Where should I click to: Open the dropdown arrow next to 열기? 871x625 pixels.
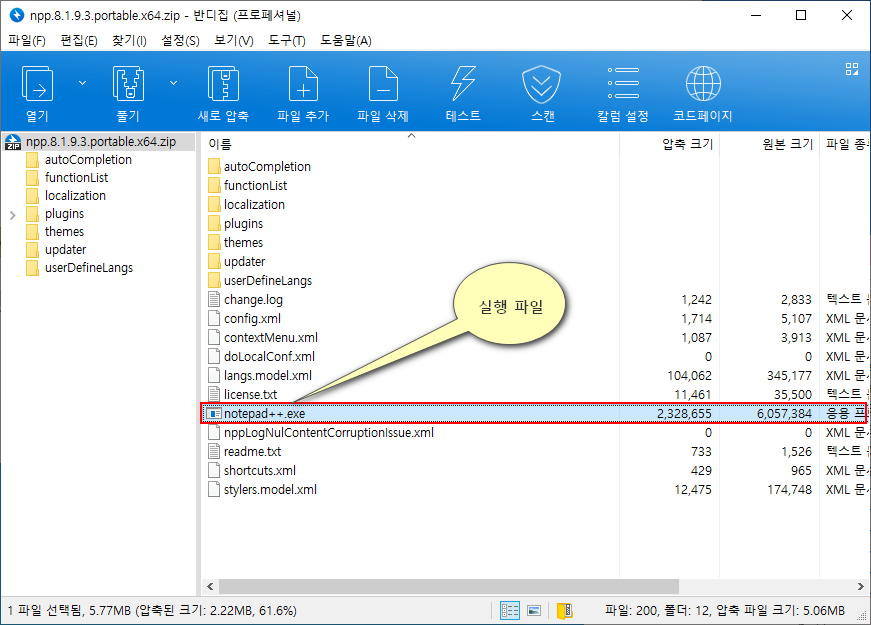(x=82, y=83)
